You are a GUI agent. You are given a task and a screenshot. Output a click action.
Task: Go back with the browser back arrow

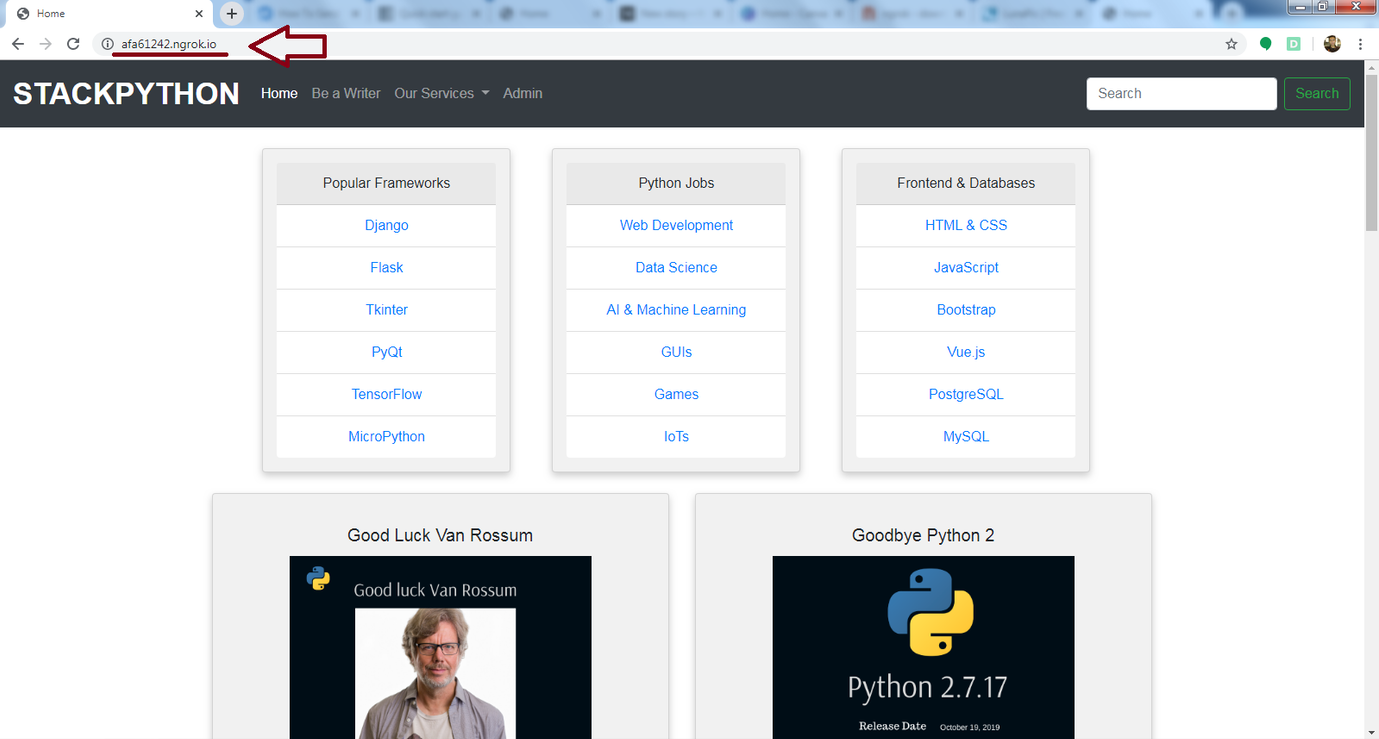pos(18,44)
